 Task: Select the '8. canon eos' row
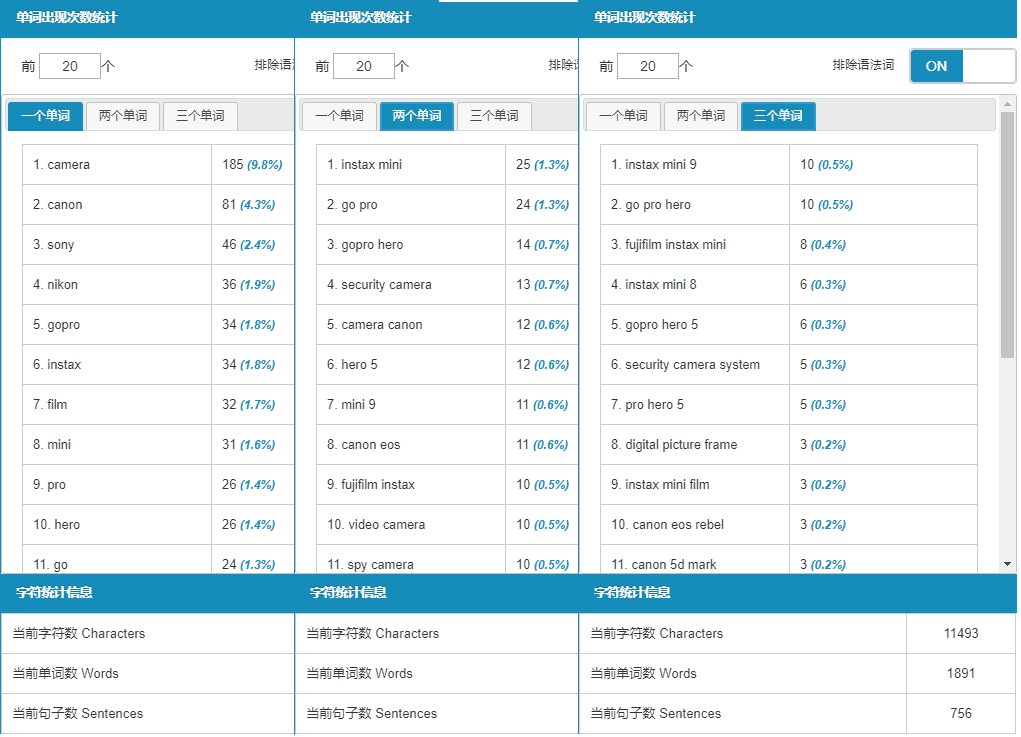pos(447,444)
